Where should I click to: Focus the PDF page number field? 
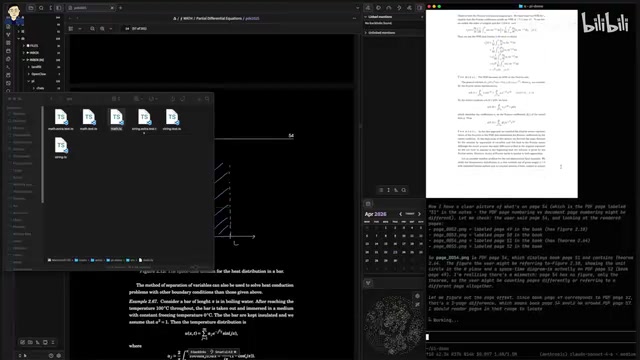(x=127, y=29)
